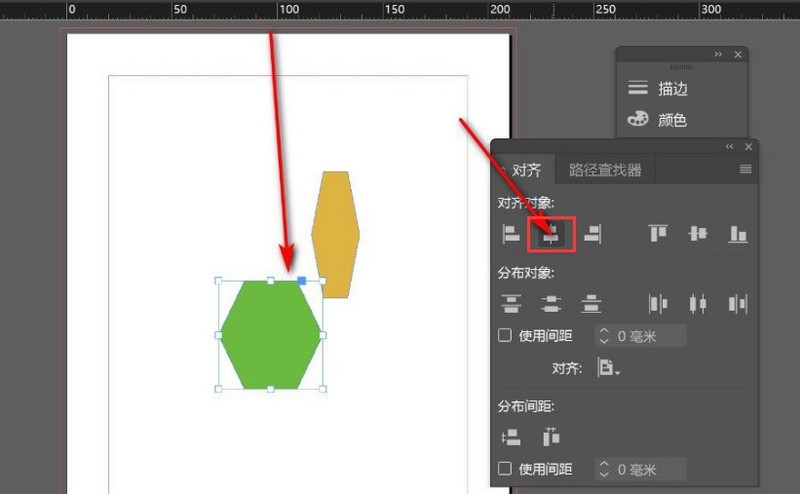Select the yellow hexagon shape
Viewport: 800px width, 494px height.
pos(335,225)
